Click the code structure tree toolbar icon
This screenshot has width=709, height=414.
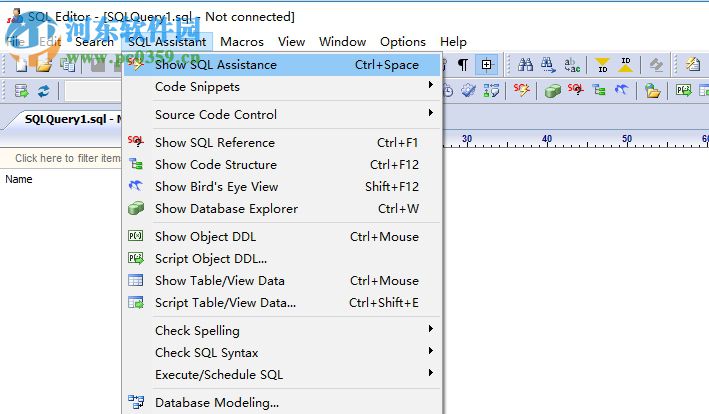[599, 90]
